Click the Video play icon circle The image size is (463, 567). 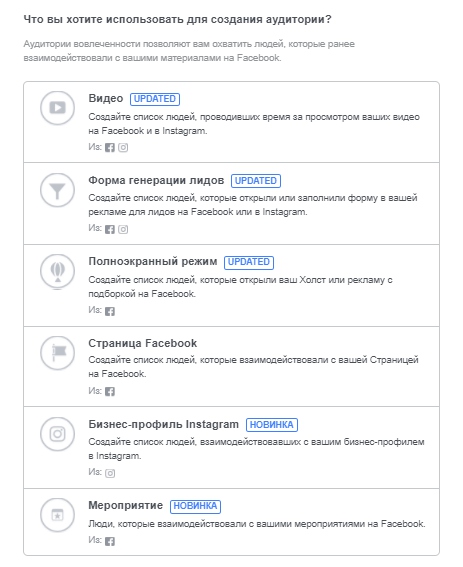[x=57, y=108]
